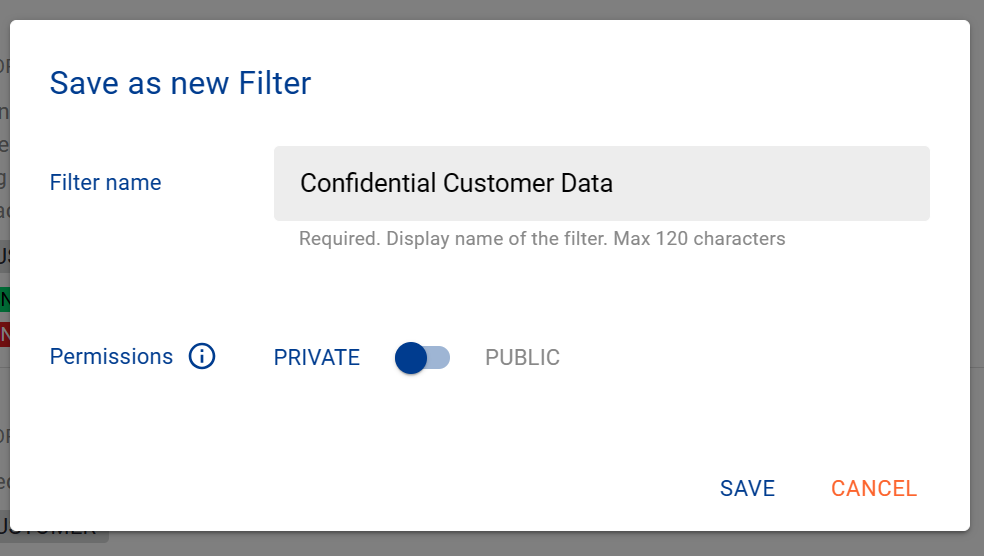Click the "Confidential Customer Data" text in field

tap(456, 183)
